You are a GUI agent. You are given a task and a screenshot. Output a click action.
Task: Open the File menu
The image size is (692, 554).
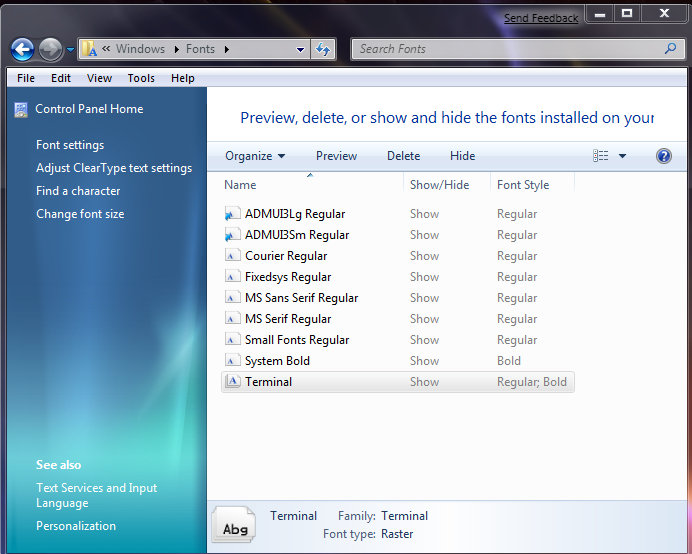(26, 78)
